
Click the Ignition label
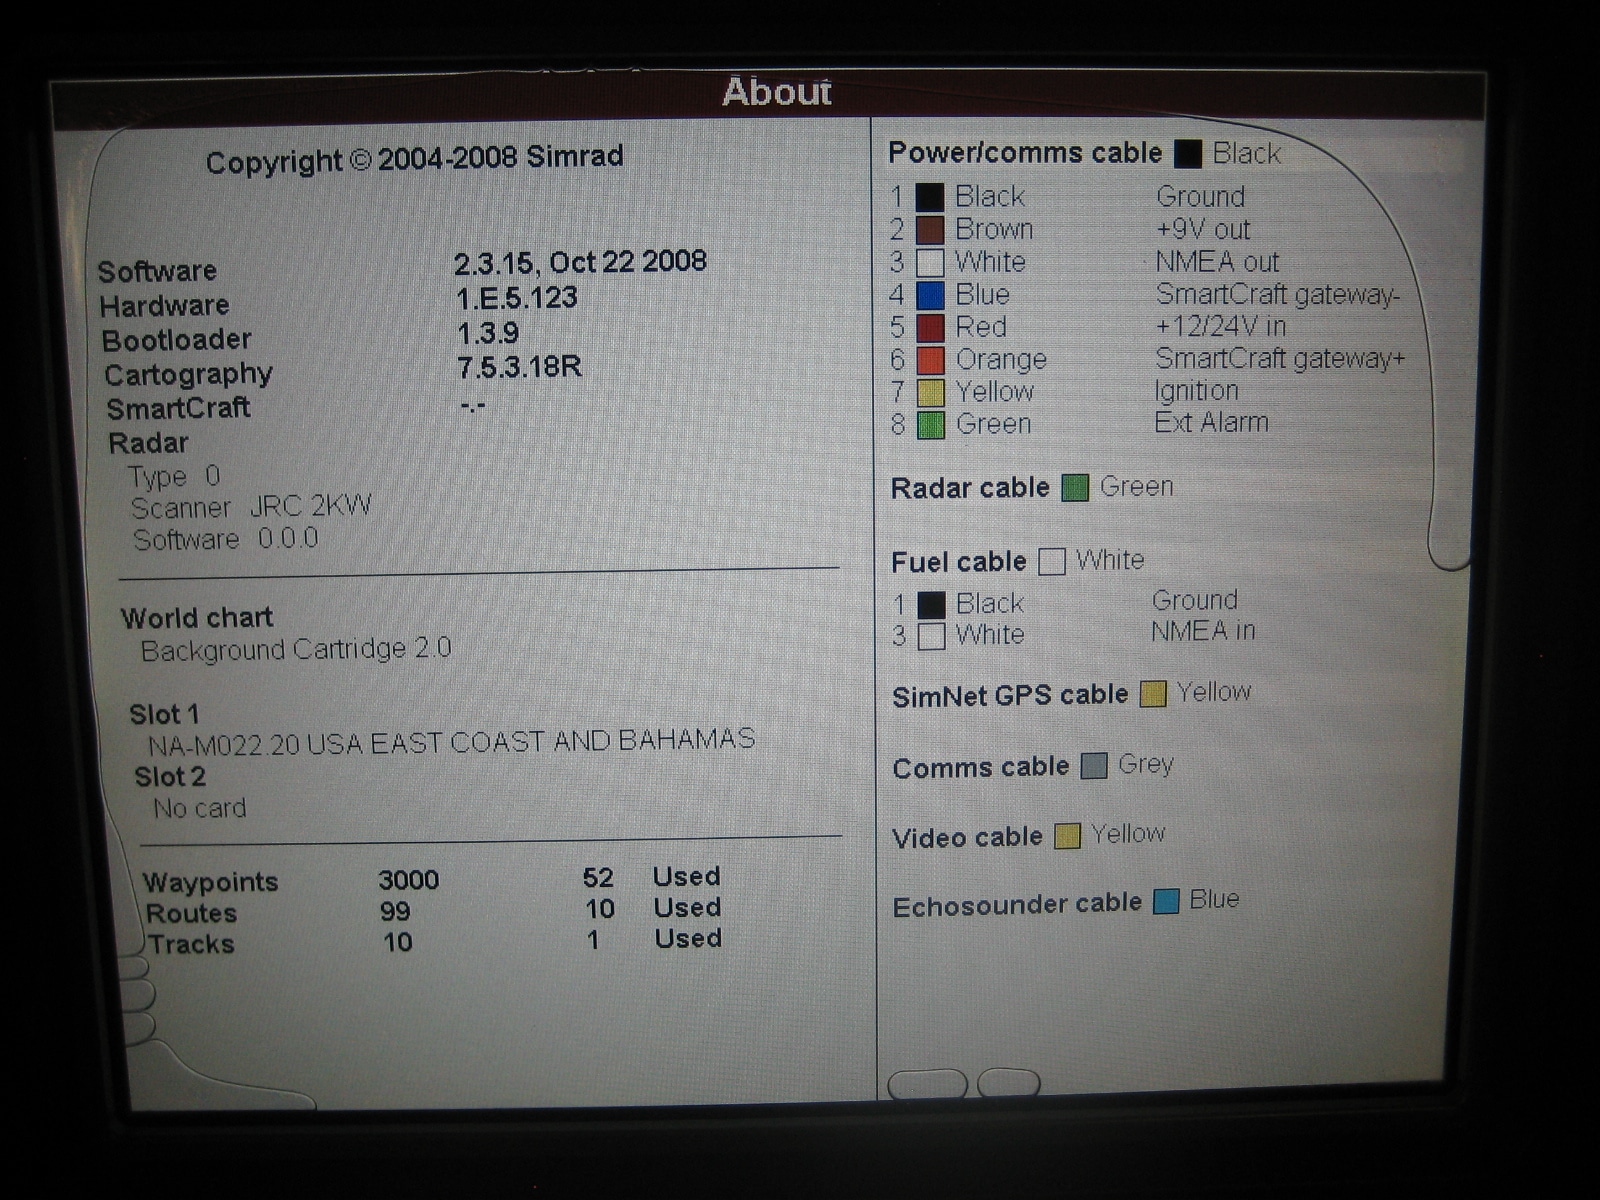point(1196,390)
